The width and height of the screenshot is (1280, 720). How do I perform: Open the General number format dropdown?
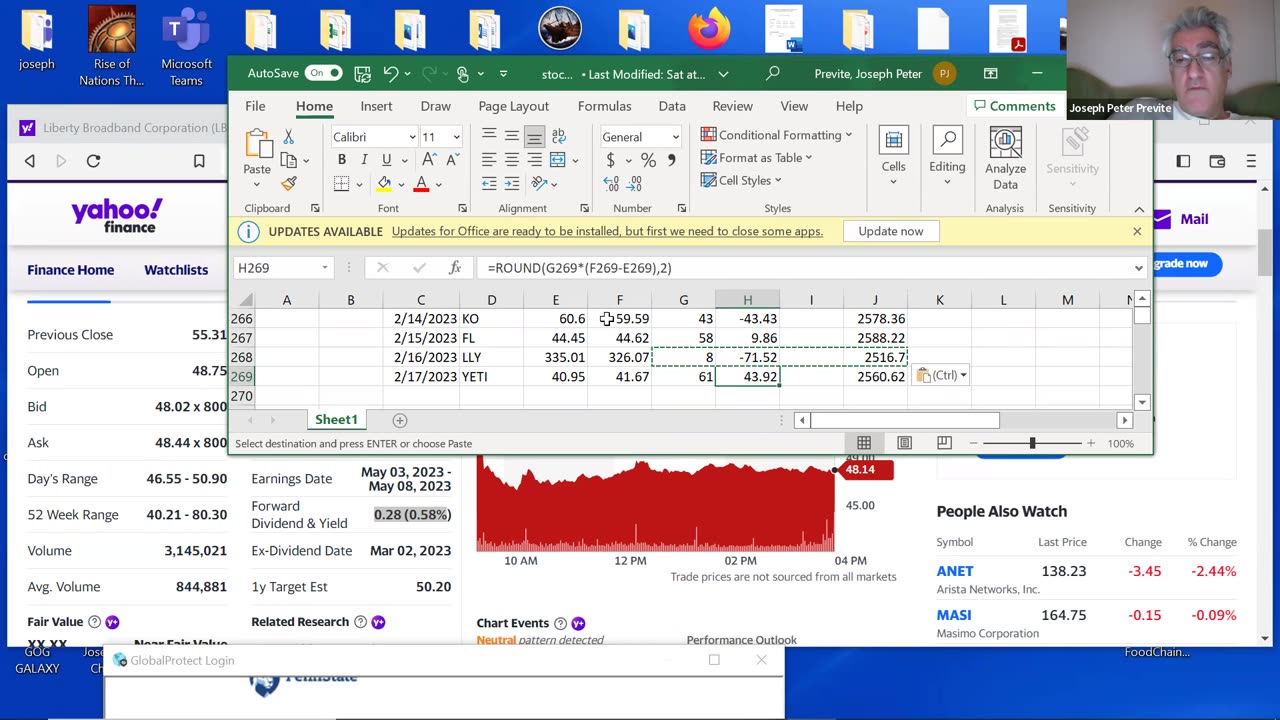(675, 137)
